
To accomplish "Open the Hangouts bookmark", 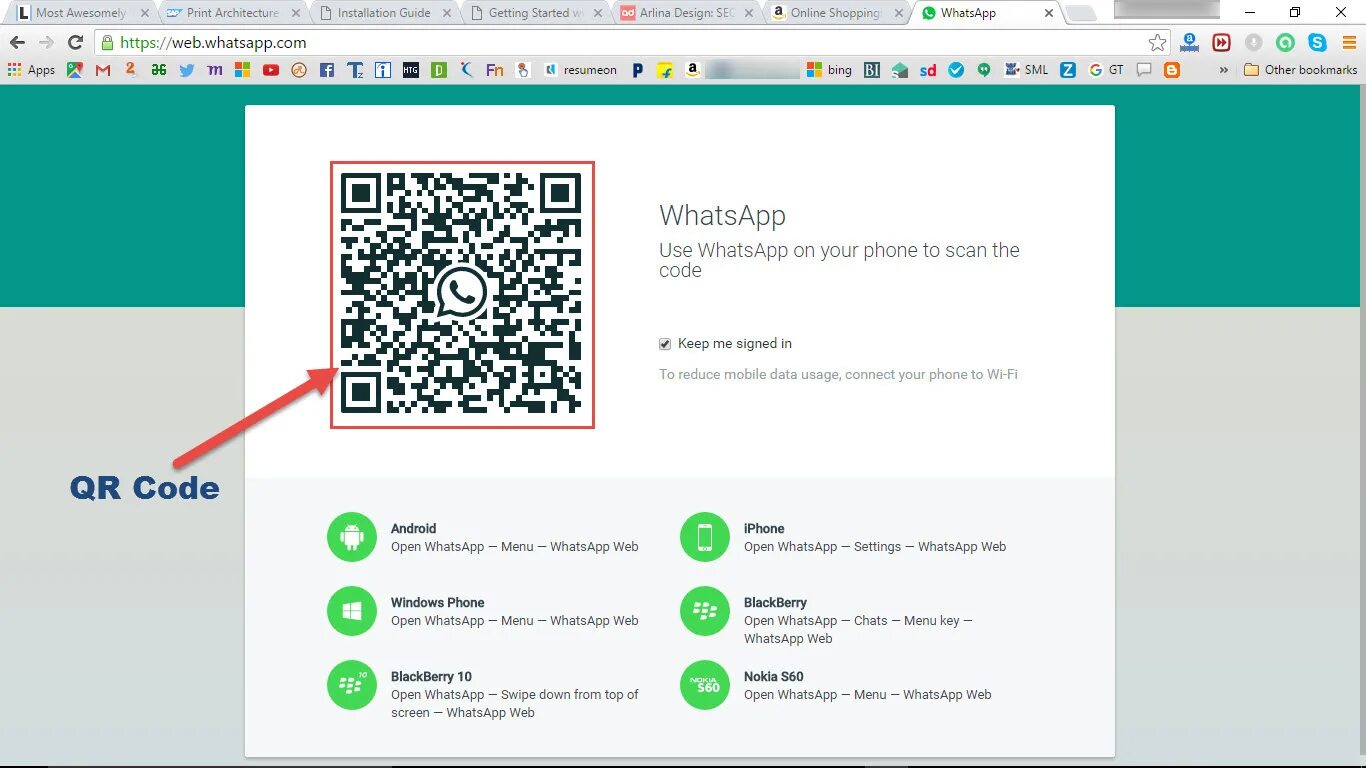I will [x=984, y=70].
